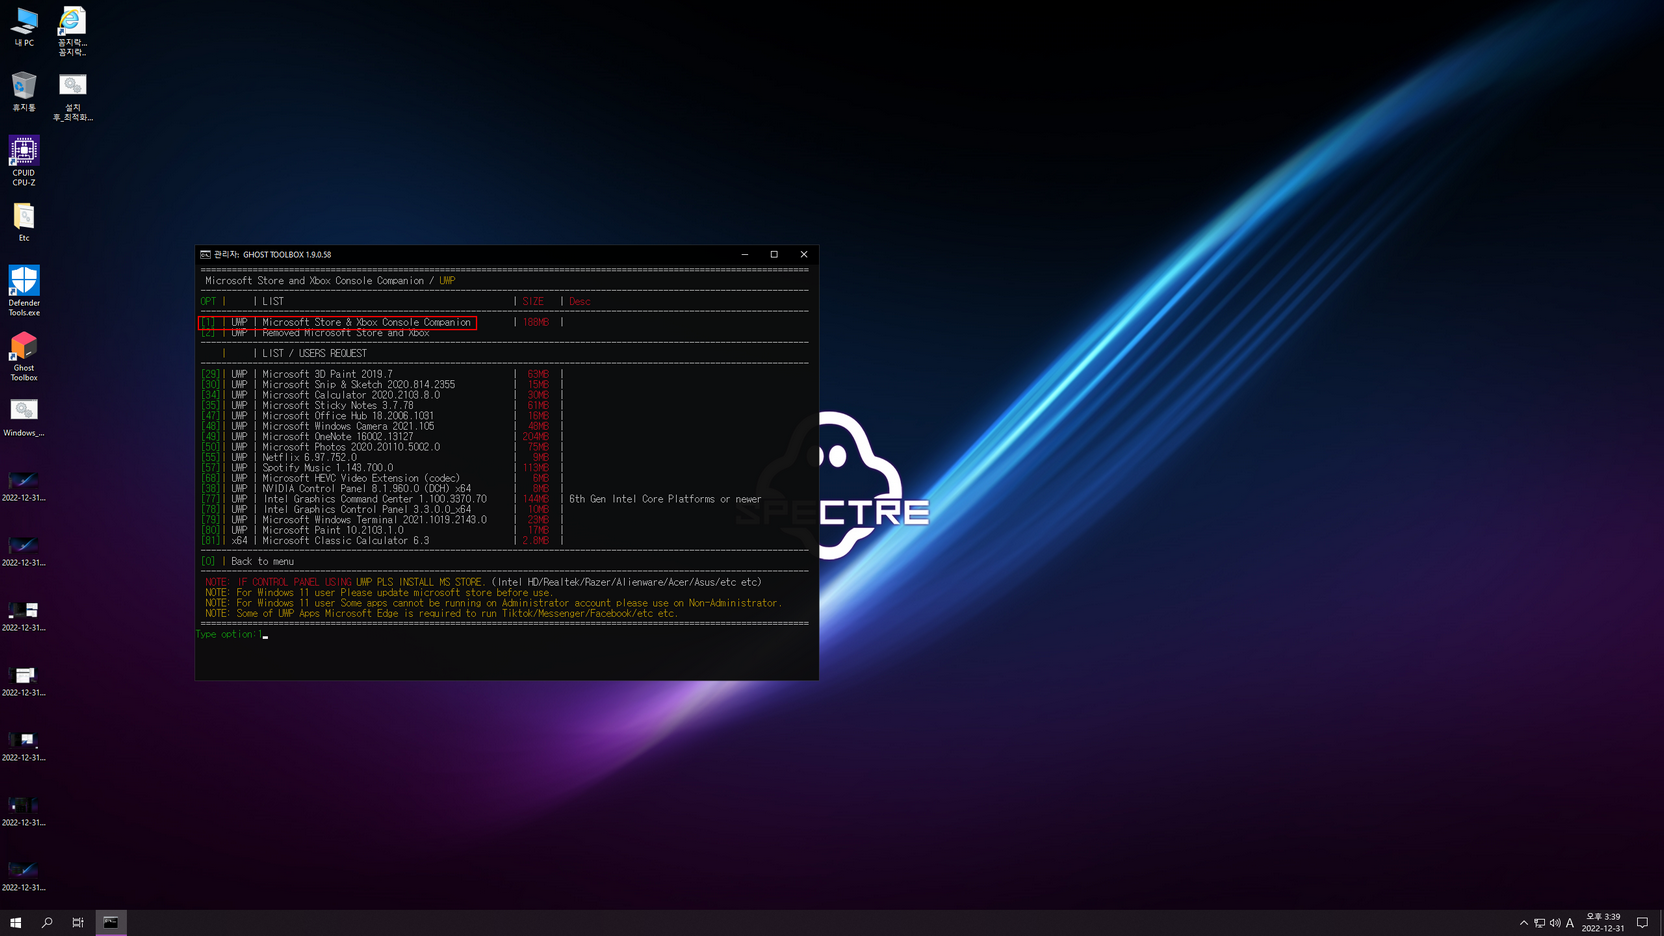Click the console icon in Ghost Toolbox title bar

[x=205, y=255]
